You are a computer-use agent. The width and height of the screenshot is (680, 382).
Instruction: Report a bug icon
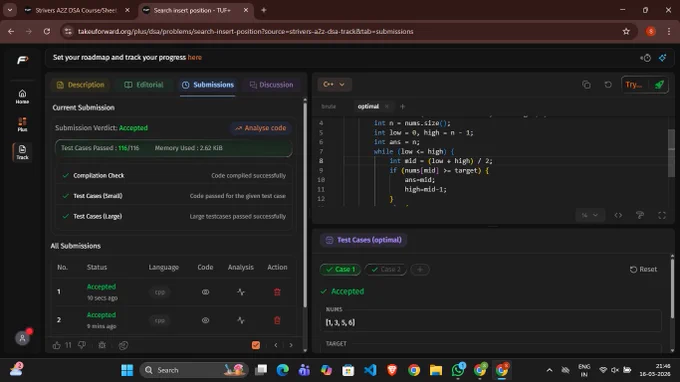click(102, 345)
